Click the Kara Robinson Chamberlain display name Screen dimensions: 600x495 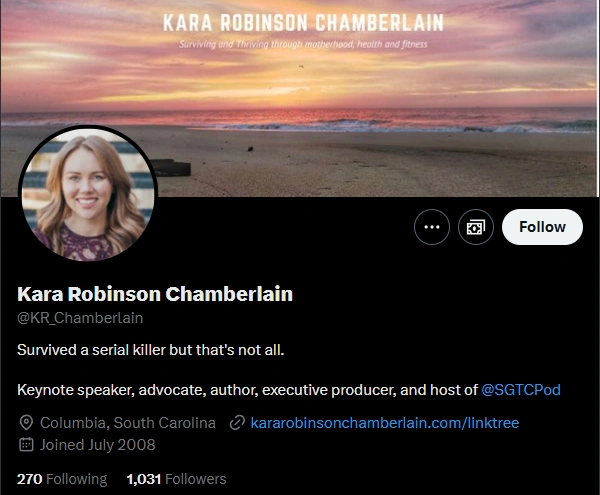click(155, 294)
